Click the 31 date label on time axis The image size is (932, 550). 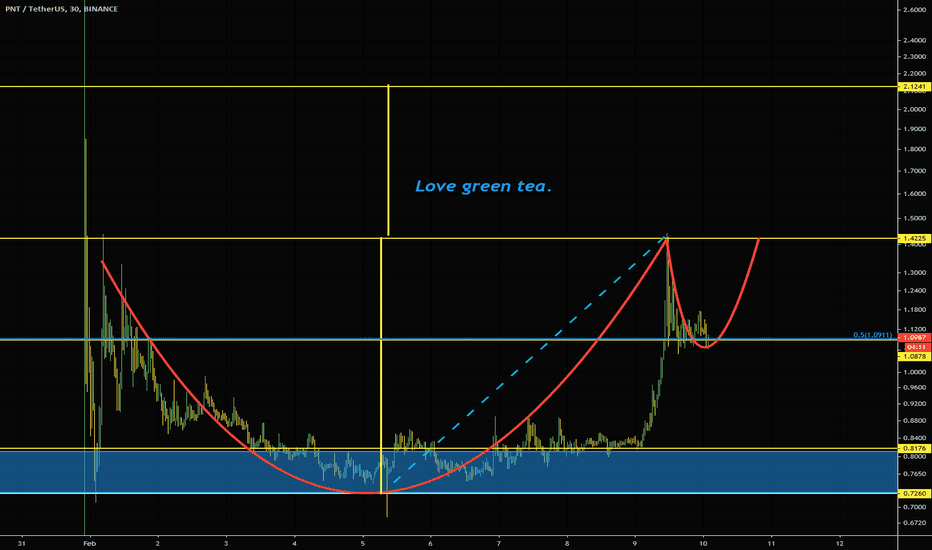22,543
